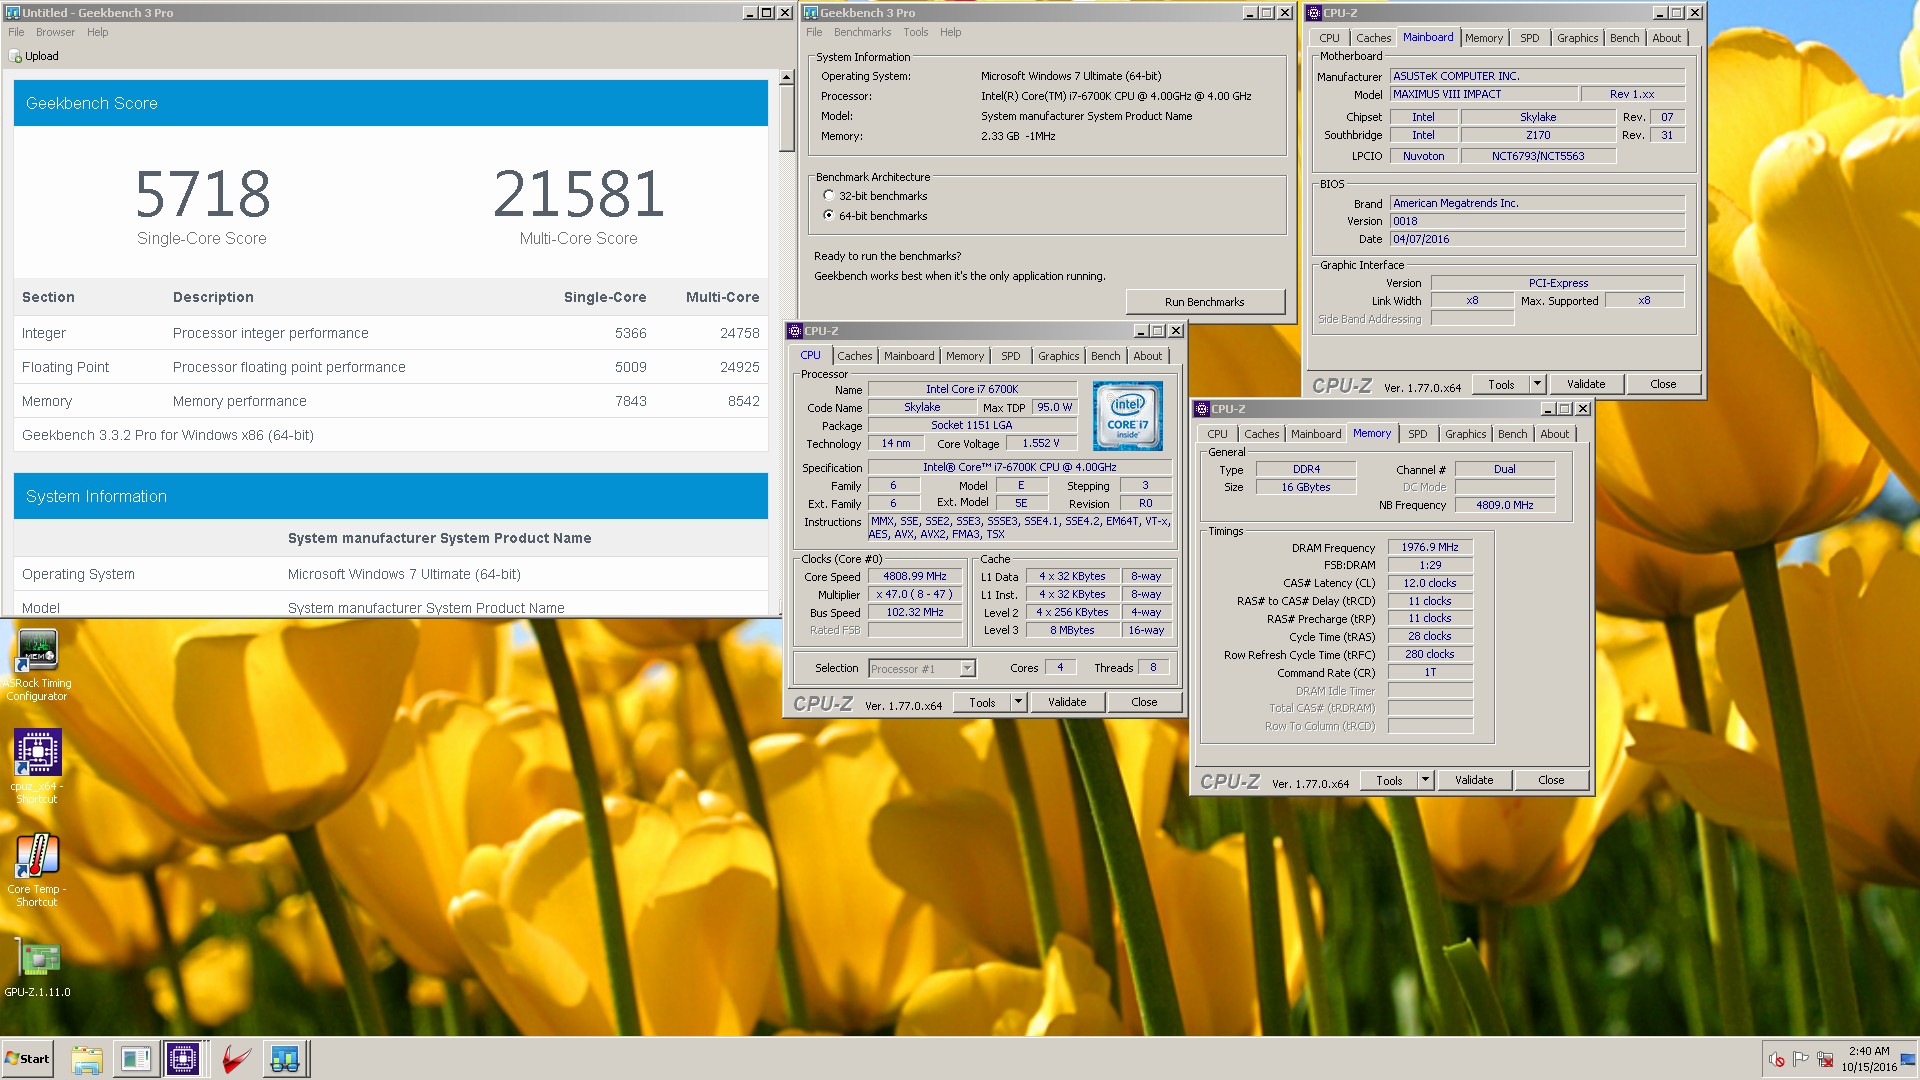Open the ASRock Timing Configurator desktop shortcut
Viewport: 1920px width, 1080px height.
click(37, 665)
